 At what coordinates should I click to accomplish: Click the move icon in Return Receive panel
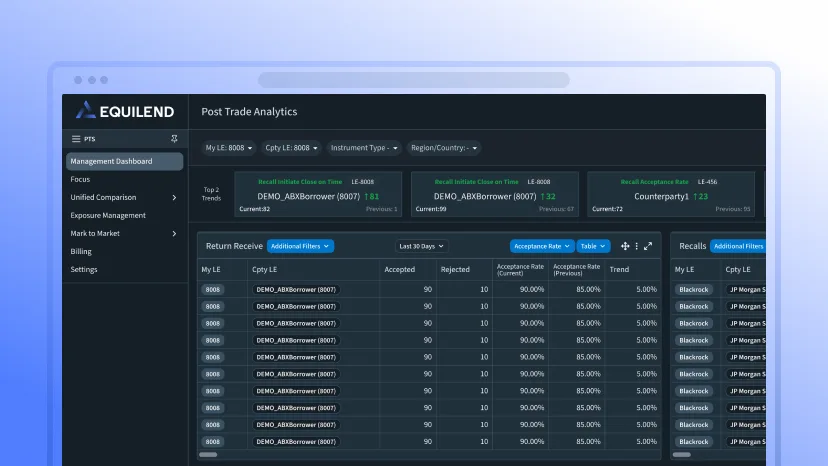tap(625, 246)
